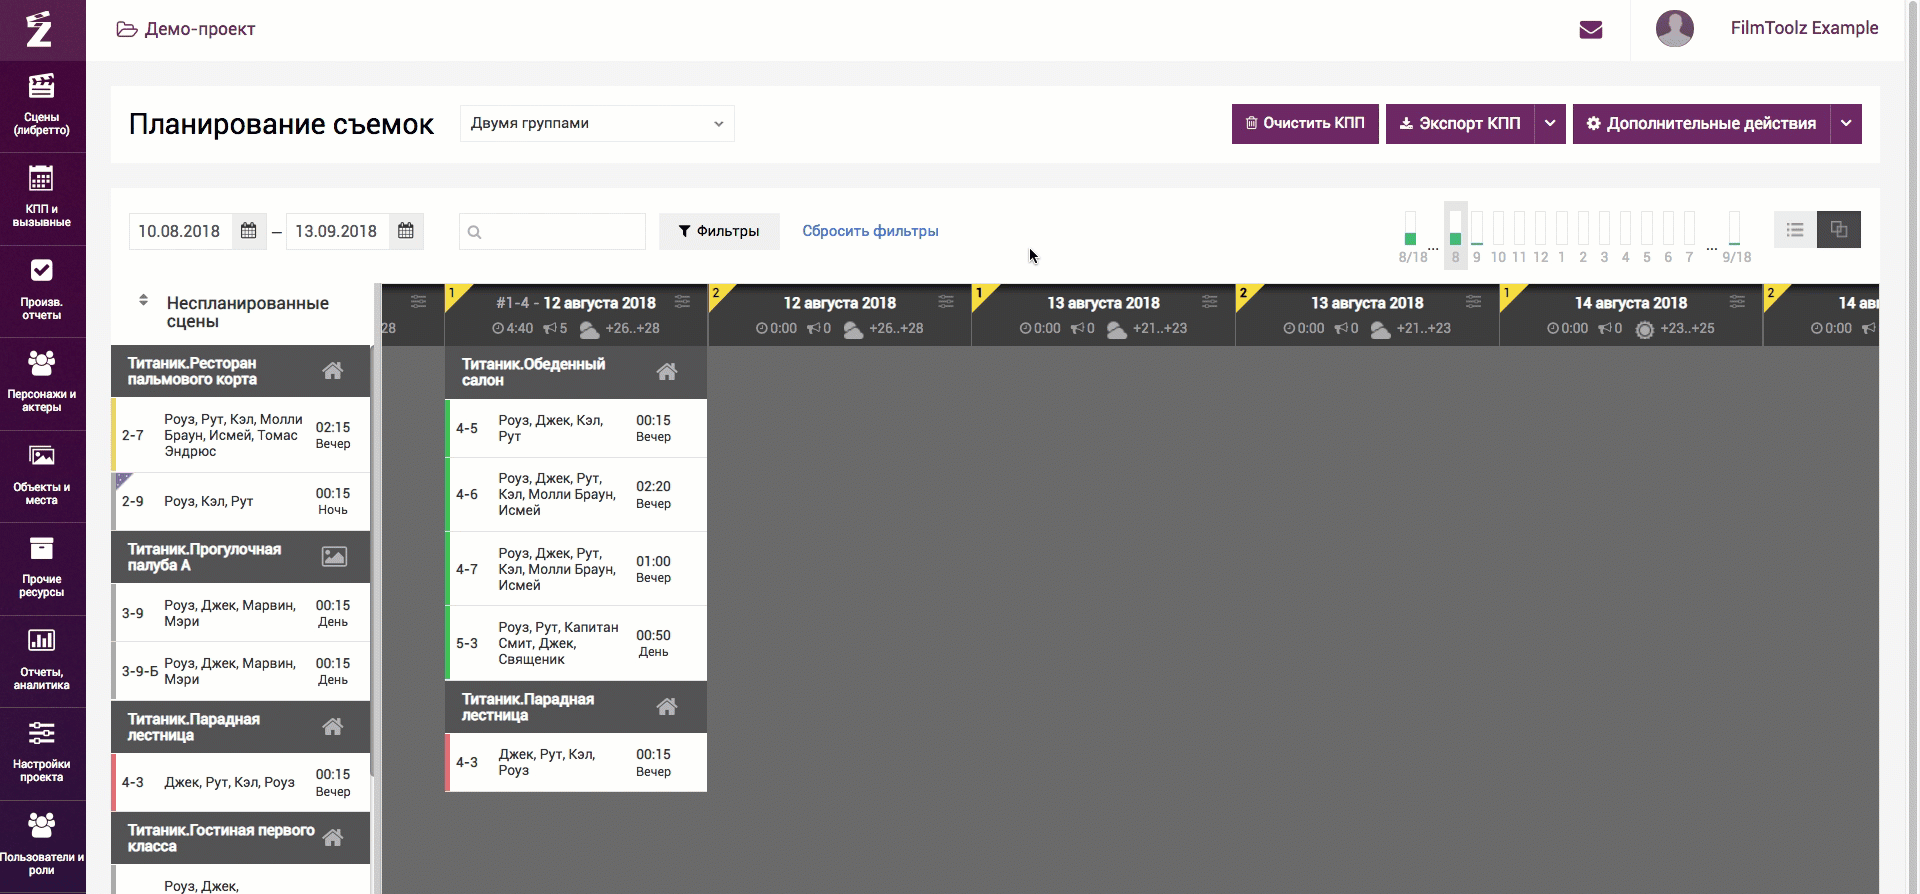The width and height of the screenshot is (1920, 894).
Task: Select scheduled scene 4-5
Action: (x=576, y=428)
